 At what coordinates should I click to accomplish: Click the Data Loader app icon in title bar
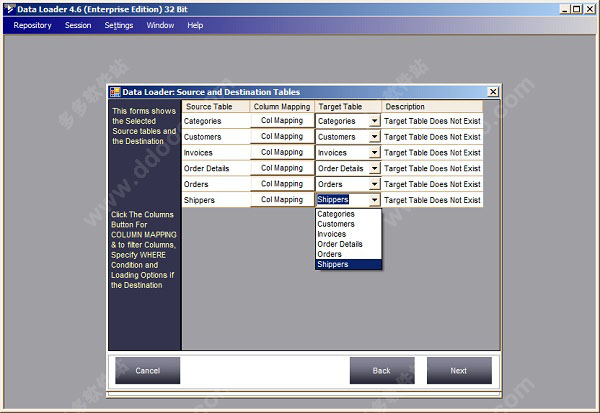click(x=10, y=9)
